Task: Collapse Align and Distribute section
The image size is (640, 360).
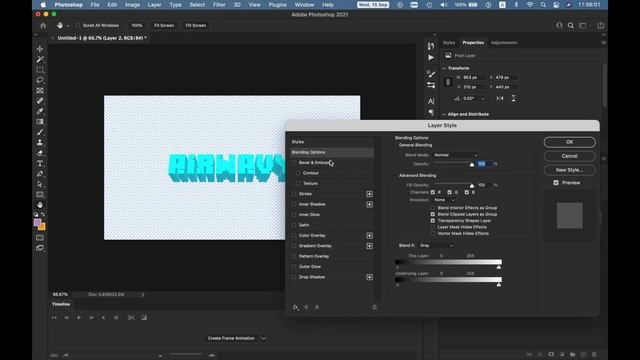Action: click(x=444, y=114)
